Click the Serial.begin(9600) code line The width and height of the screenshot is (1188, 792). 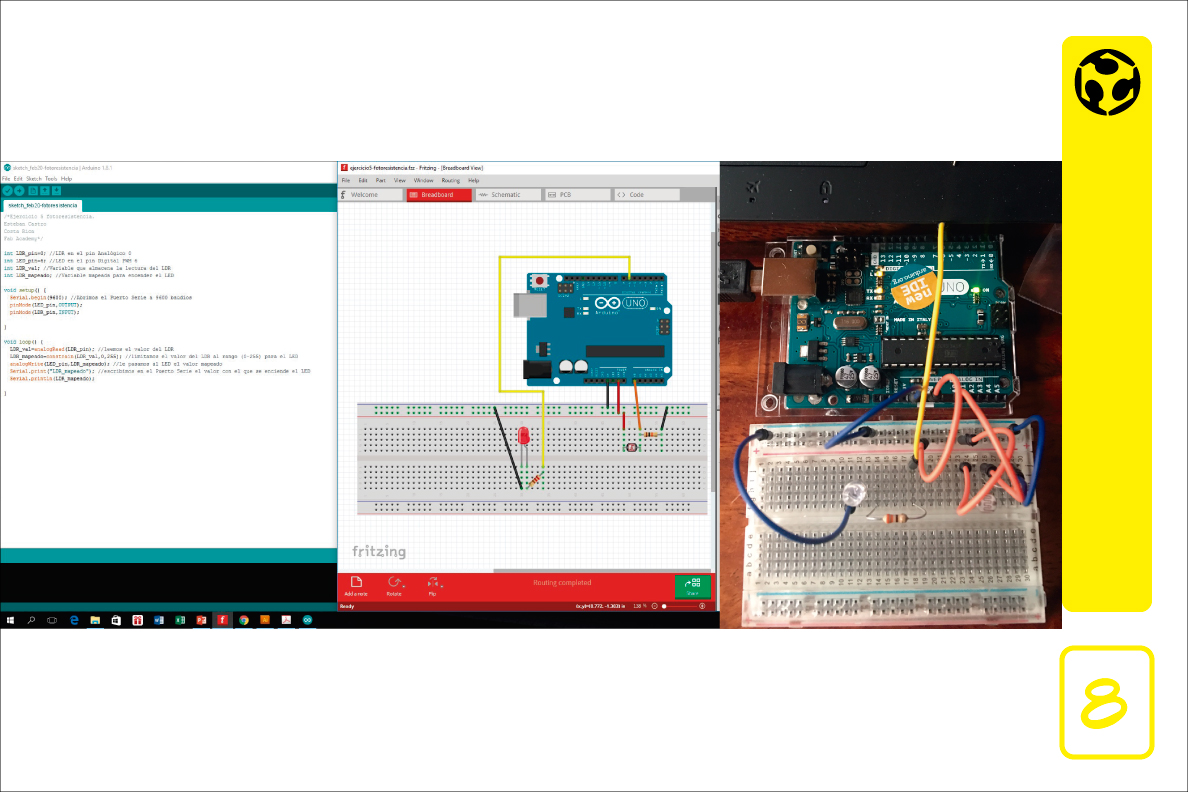(101, 298)
